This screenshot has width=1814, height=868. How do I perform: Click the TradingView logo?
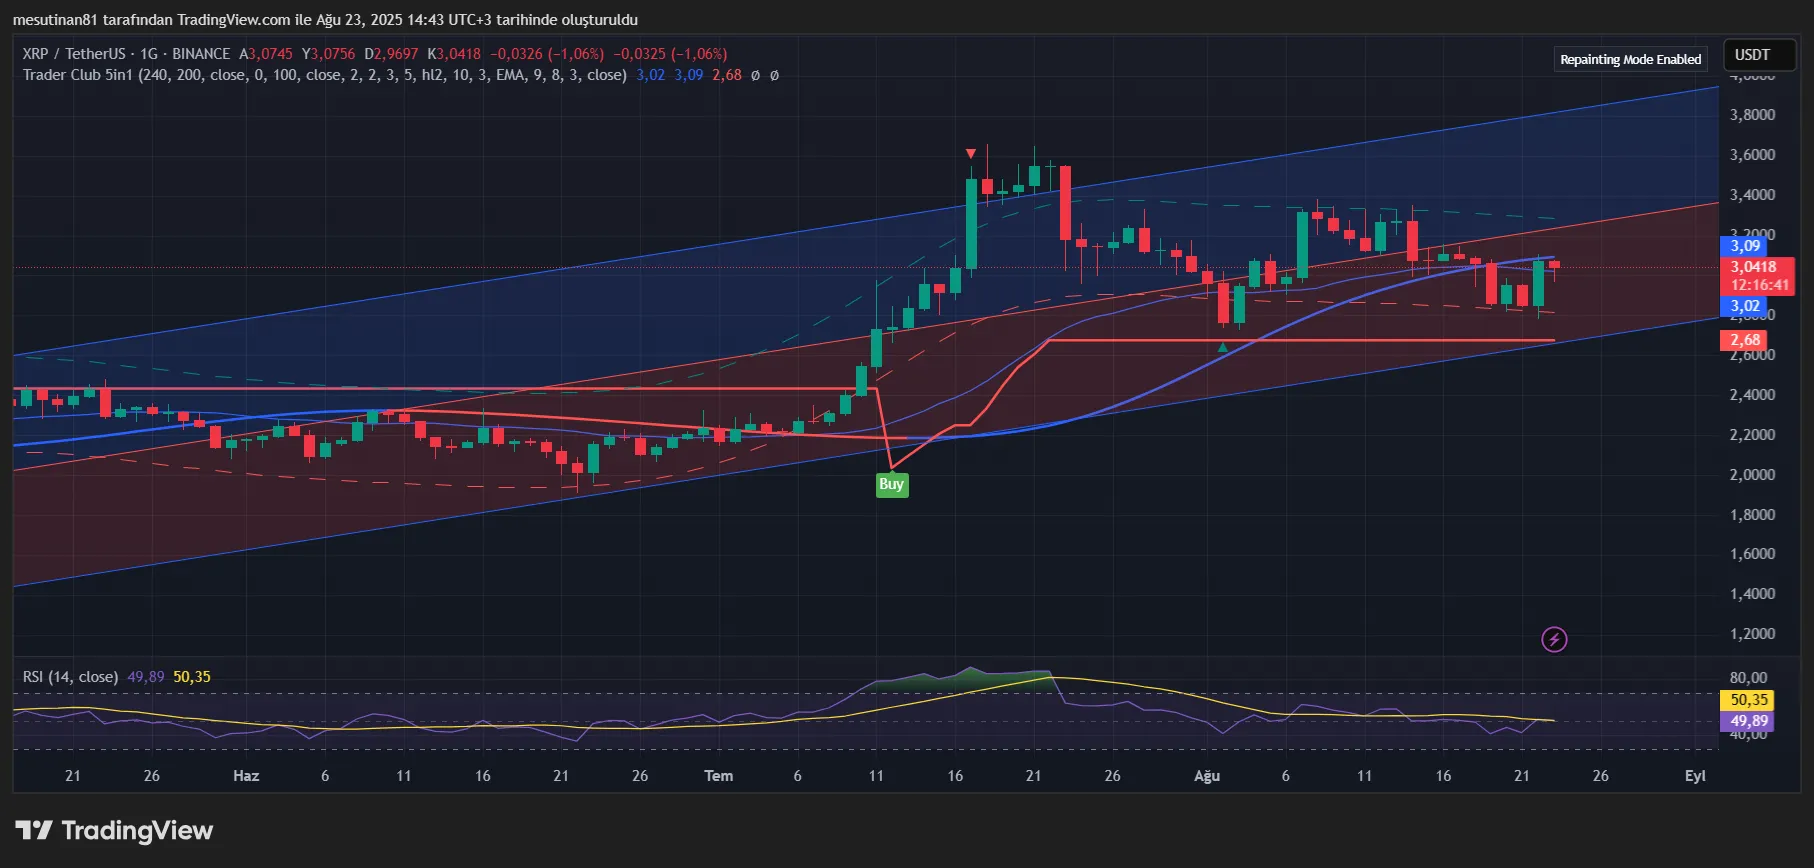coord(114,830)
